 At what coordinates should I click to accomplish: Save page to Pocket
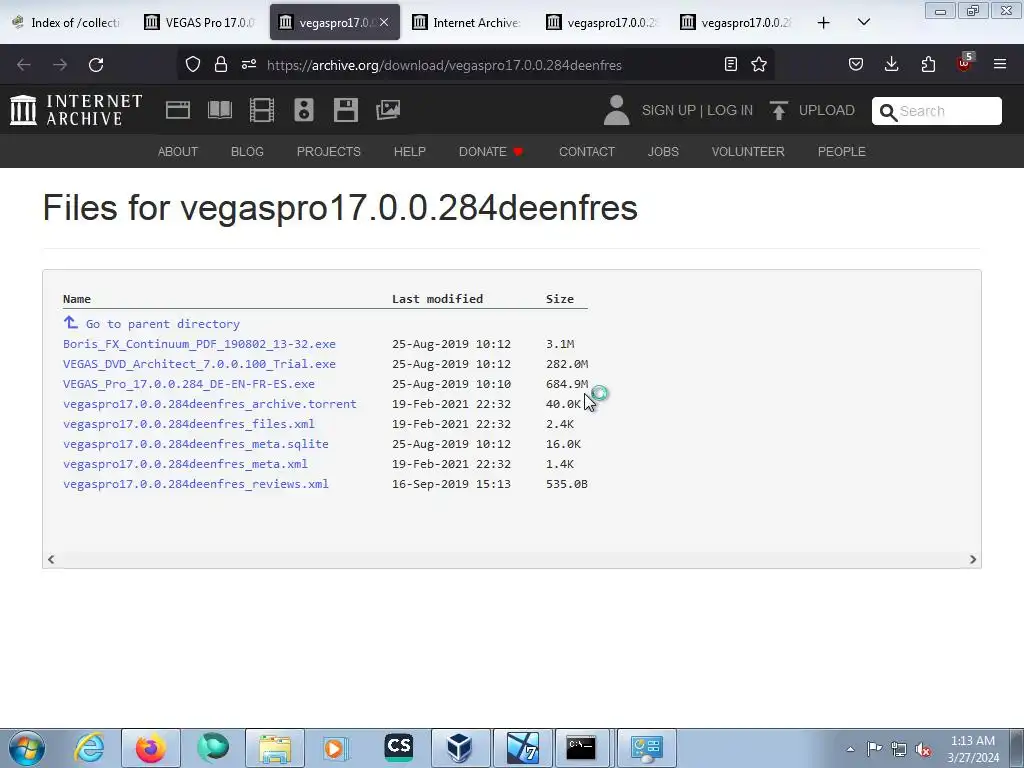click(856, 64)
